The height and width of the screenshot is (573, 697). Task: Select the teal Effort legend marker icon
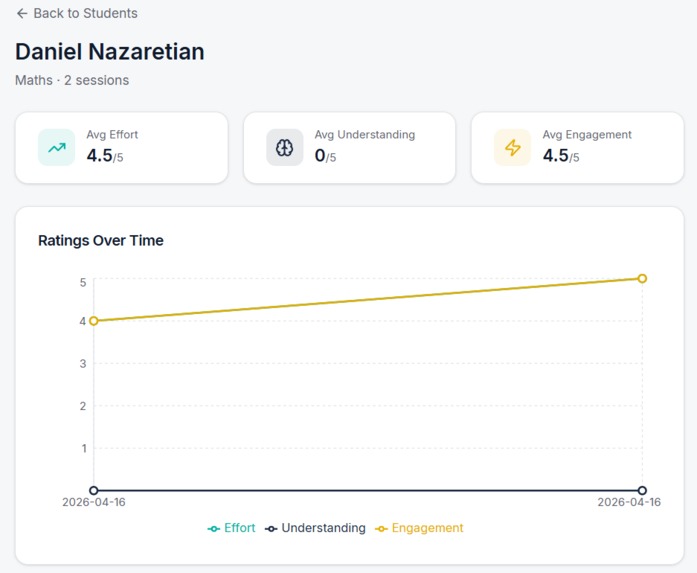pyautogui.click(x=213, y=529)
